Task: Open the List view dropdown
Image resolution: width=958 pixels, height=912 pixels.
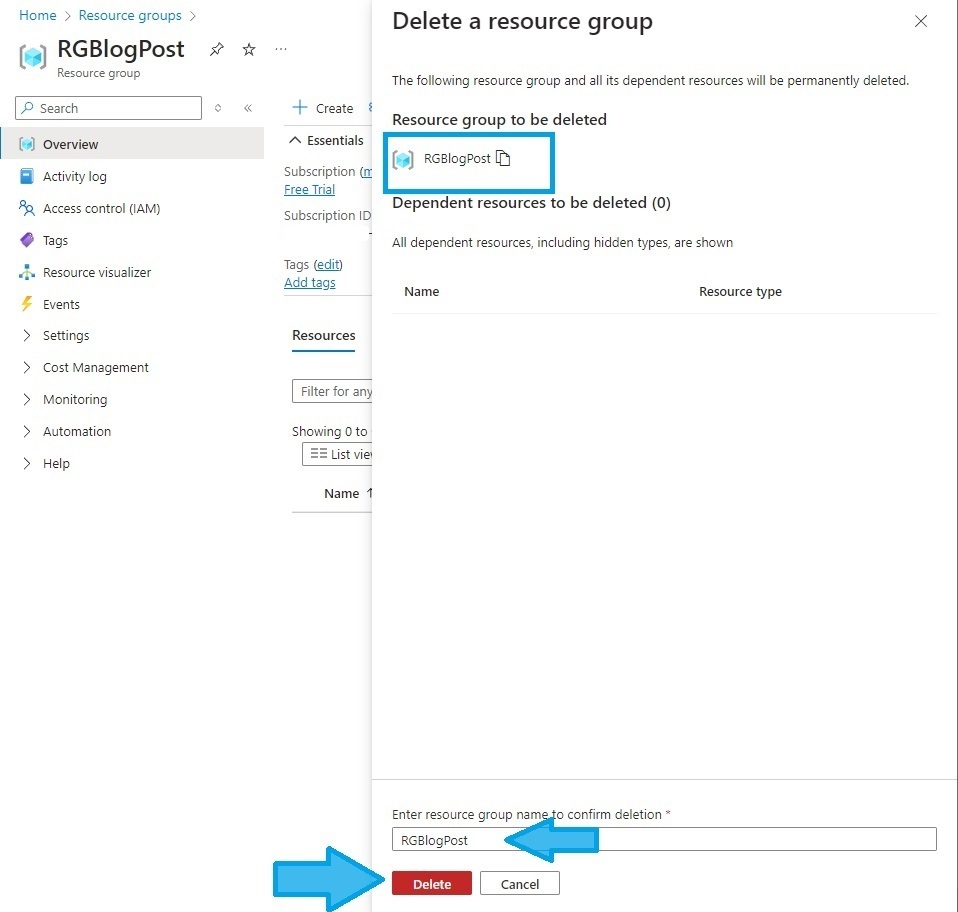Action: pyautogui.click(x=337, y=454)
